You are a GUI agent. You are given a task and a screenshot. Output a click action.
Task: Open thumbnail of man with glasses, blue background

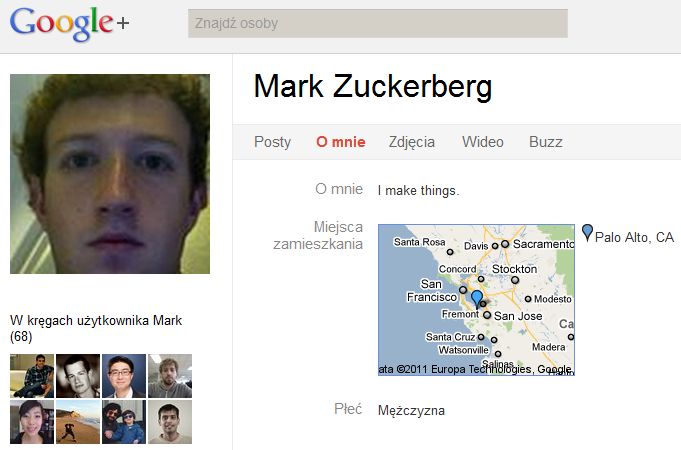(124, 376)
